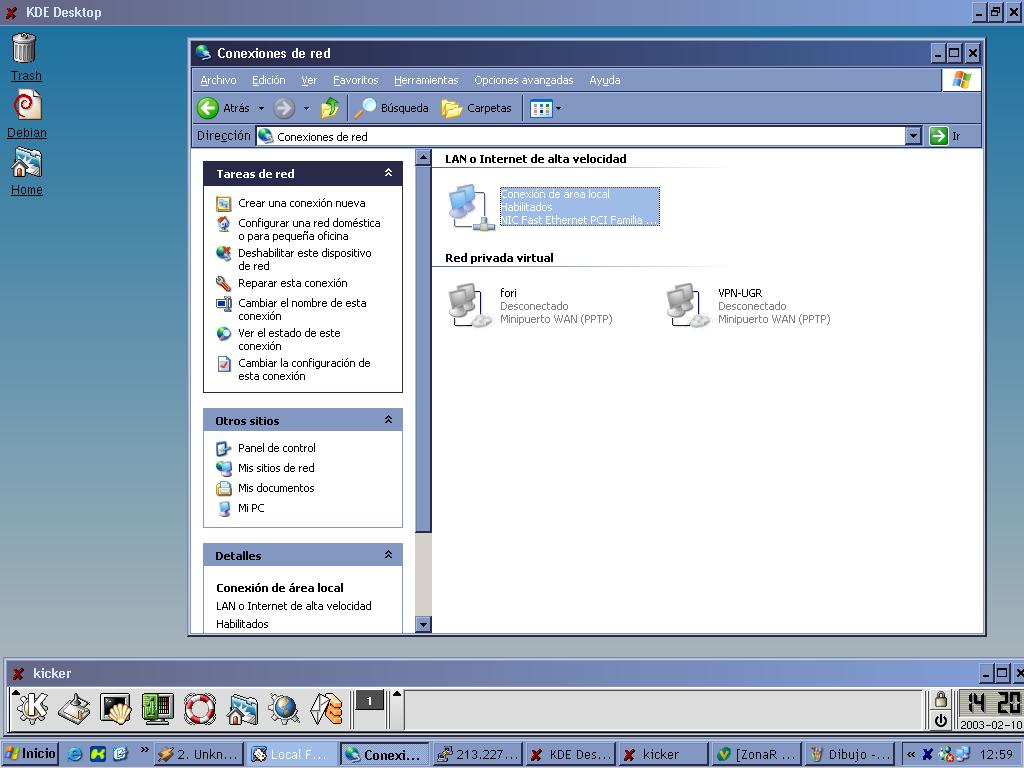Screen dimensions: 1024x768
Task: Collapse the Otros sitios panel
Action: coord(389,420)
